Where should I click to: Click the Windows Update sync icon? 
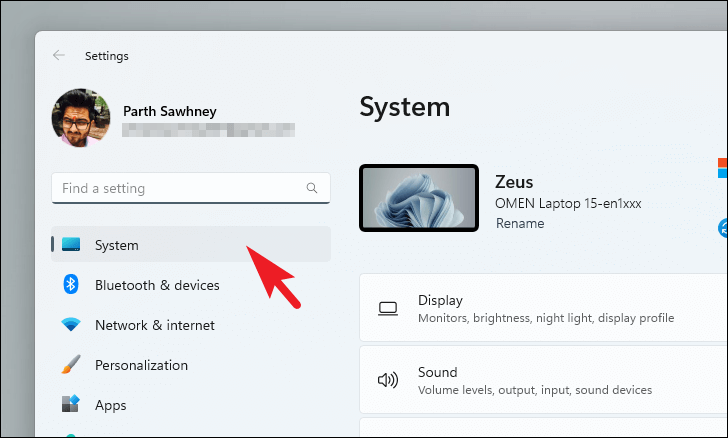pos(723,228)
